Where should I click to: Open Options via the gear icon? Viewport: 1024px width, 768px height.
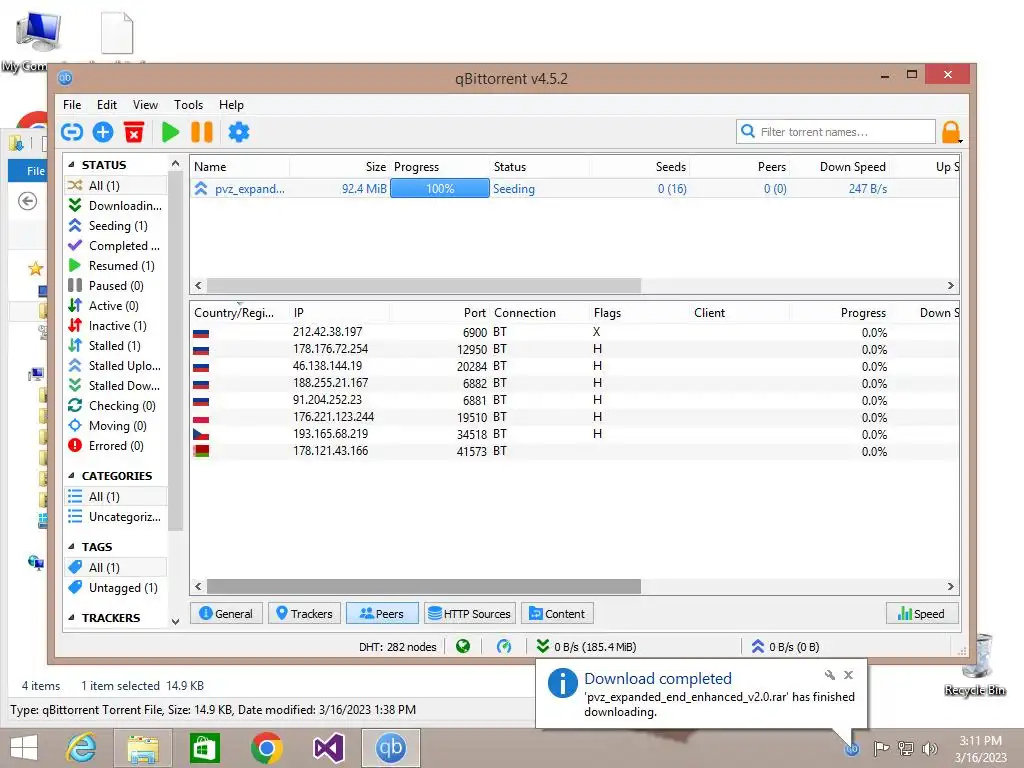pos(238,132)
